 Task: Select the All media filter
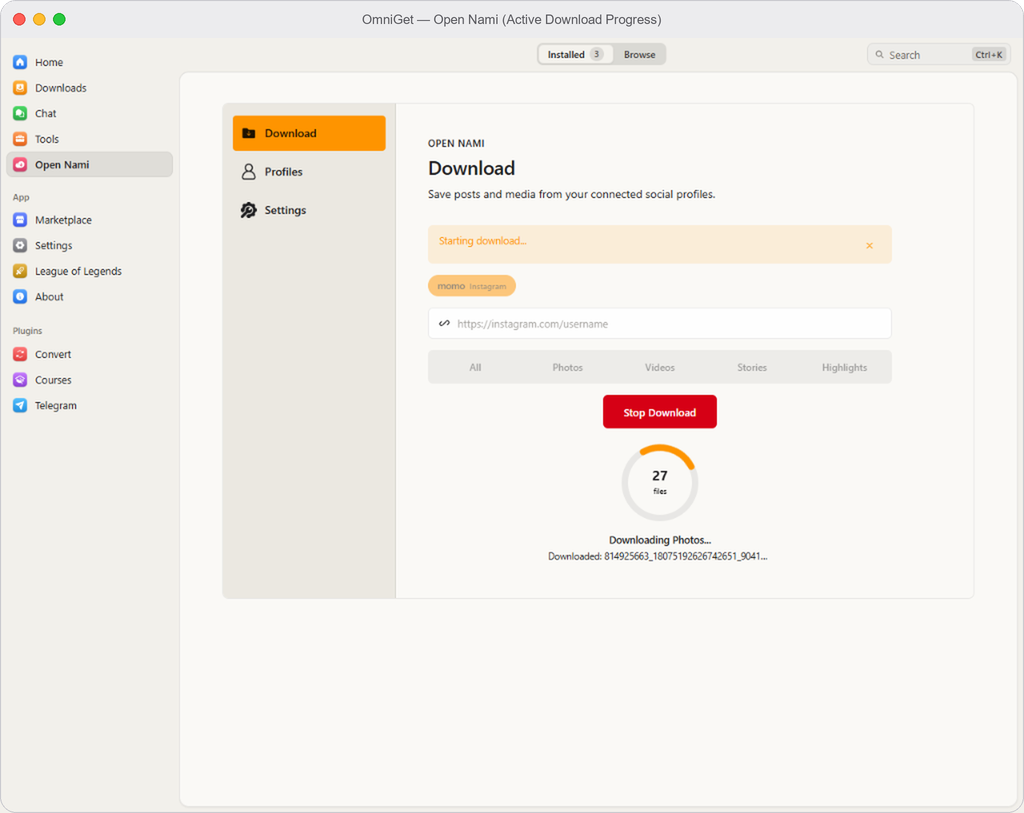tap(475, 368)
